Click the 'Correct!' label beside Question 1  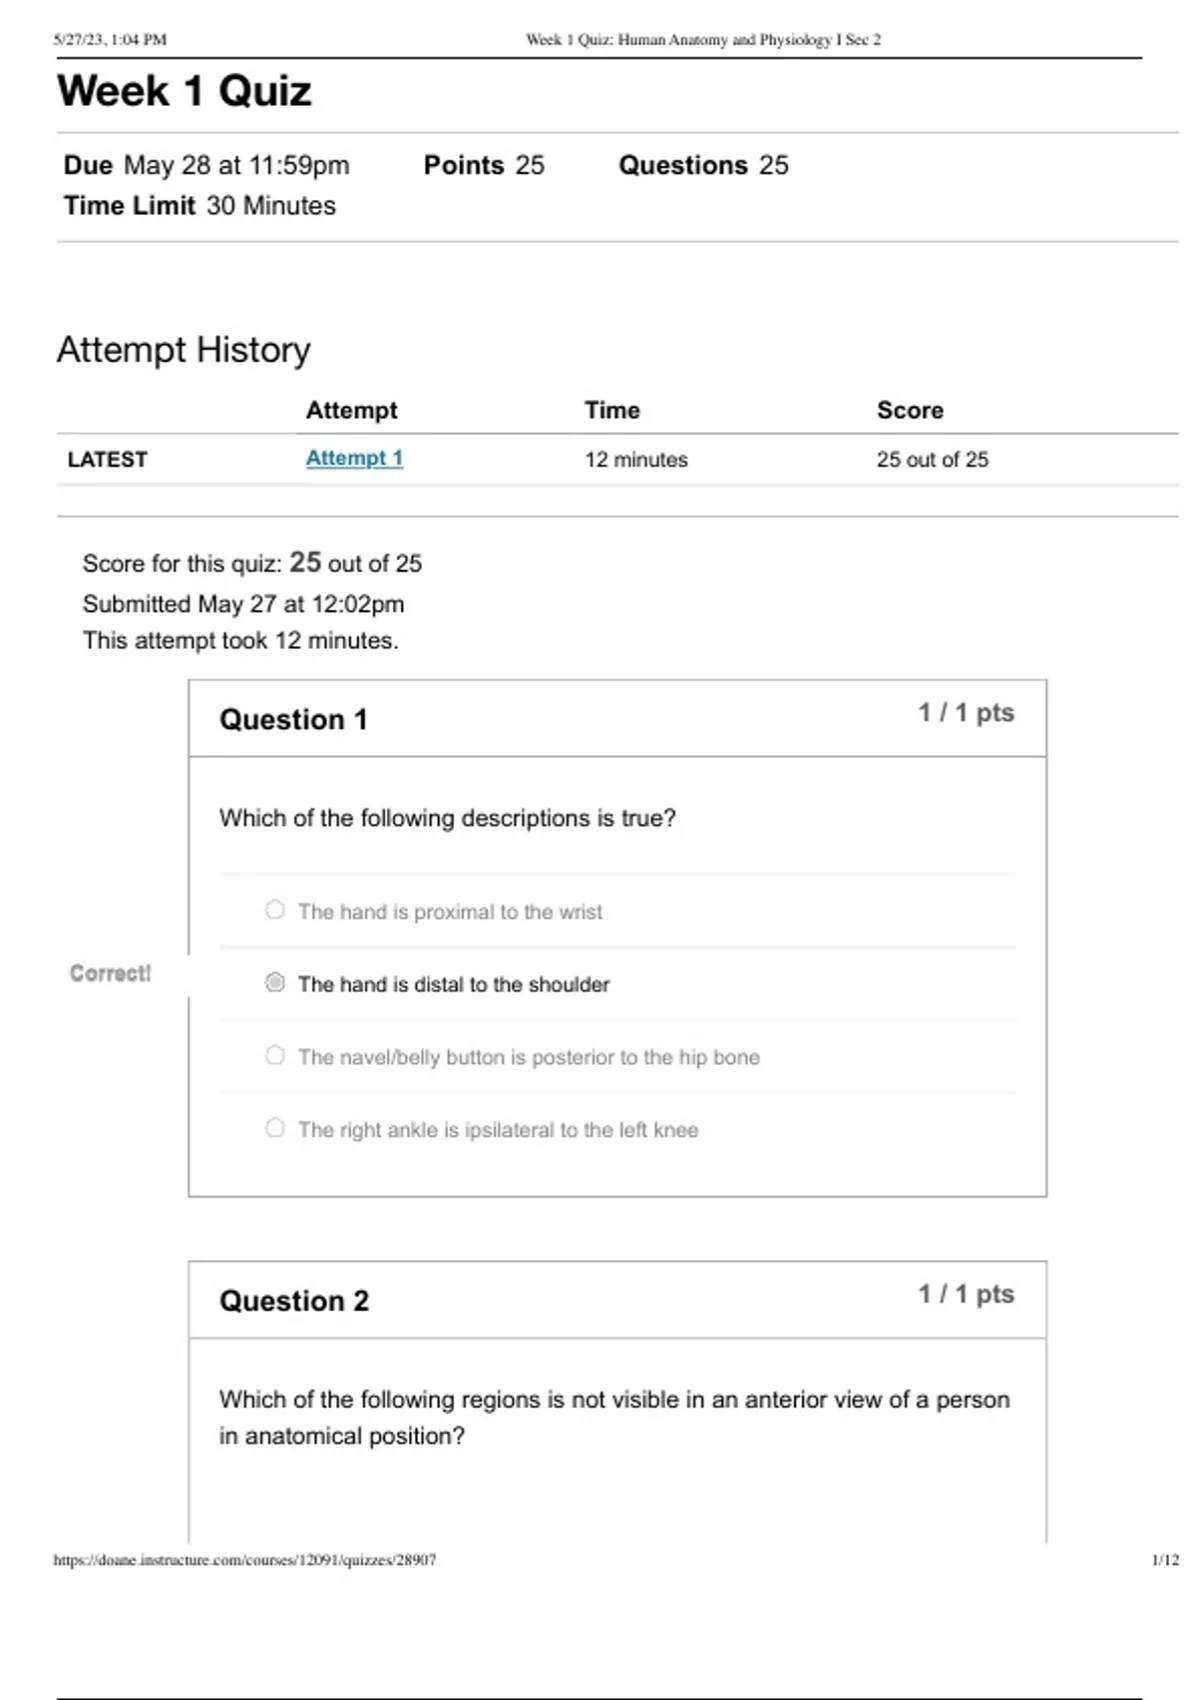click(x=110, y=973)
